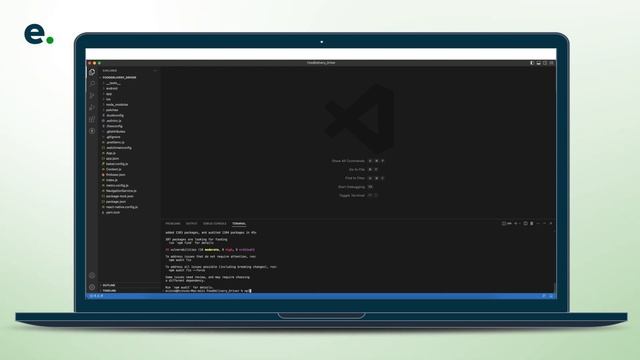This screenshot has height=360, width=640.
Task: Open app.json in the Explorer
Action: pyautogui.click(x=112, y=158)
